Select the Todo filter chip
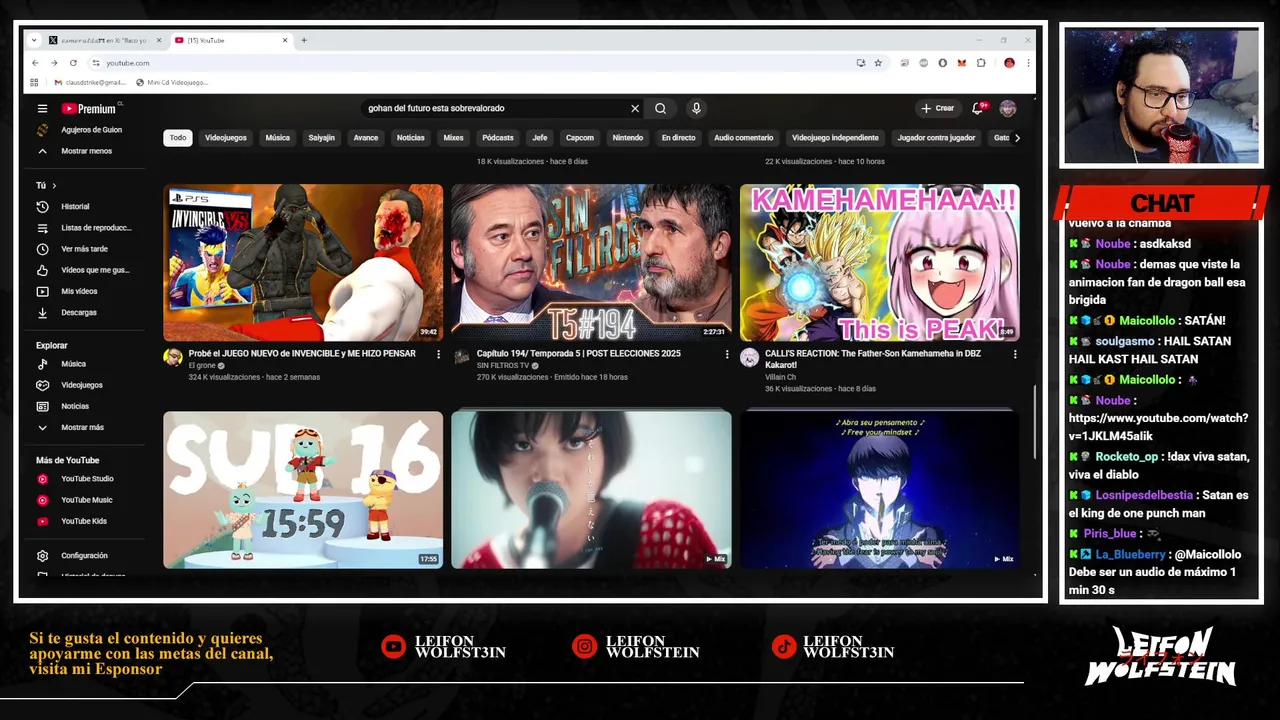 [x=178, y=138]
